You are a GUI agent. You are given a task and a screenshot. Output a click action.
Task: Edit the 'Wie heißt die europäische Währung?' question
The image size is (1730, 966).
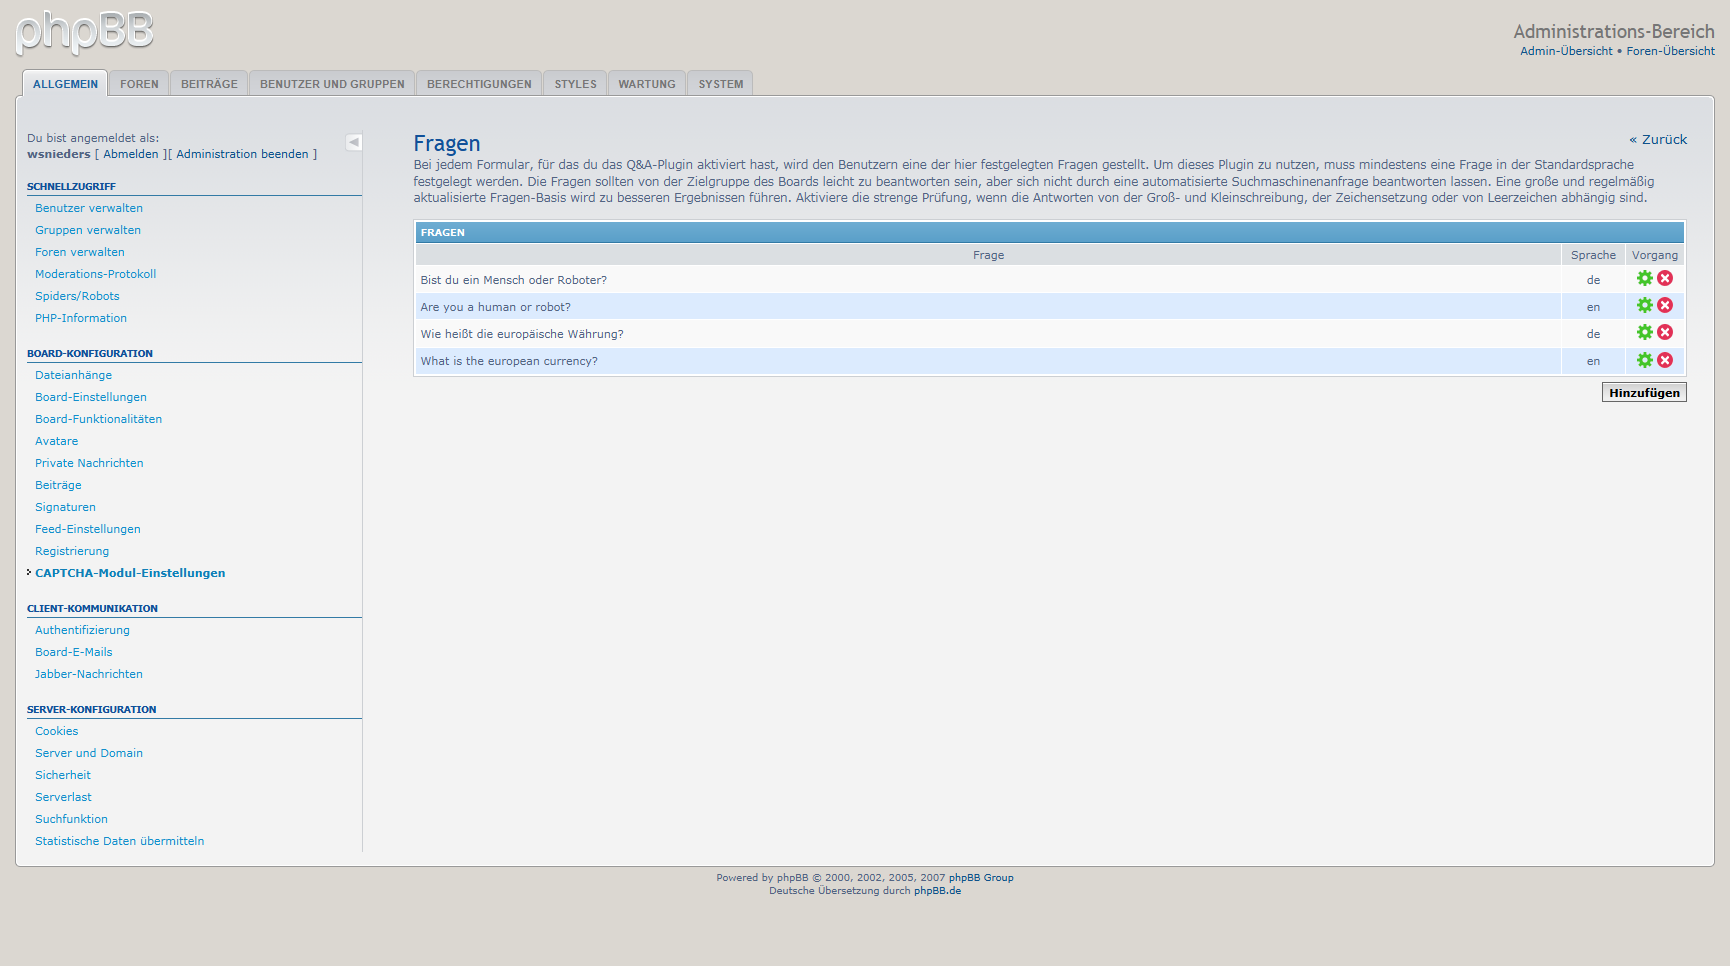pyautogui.click(x=1644, y=333)
